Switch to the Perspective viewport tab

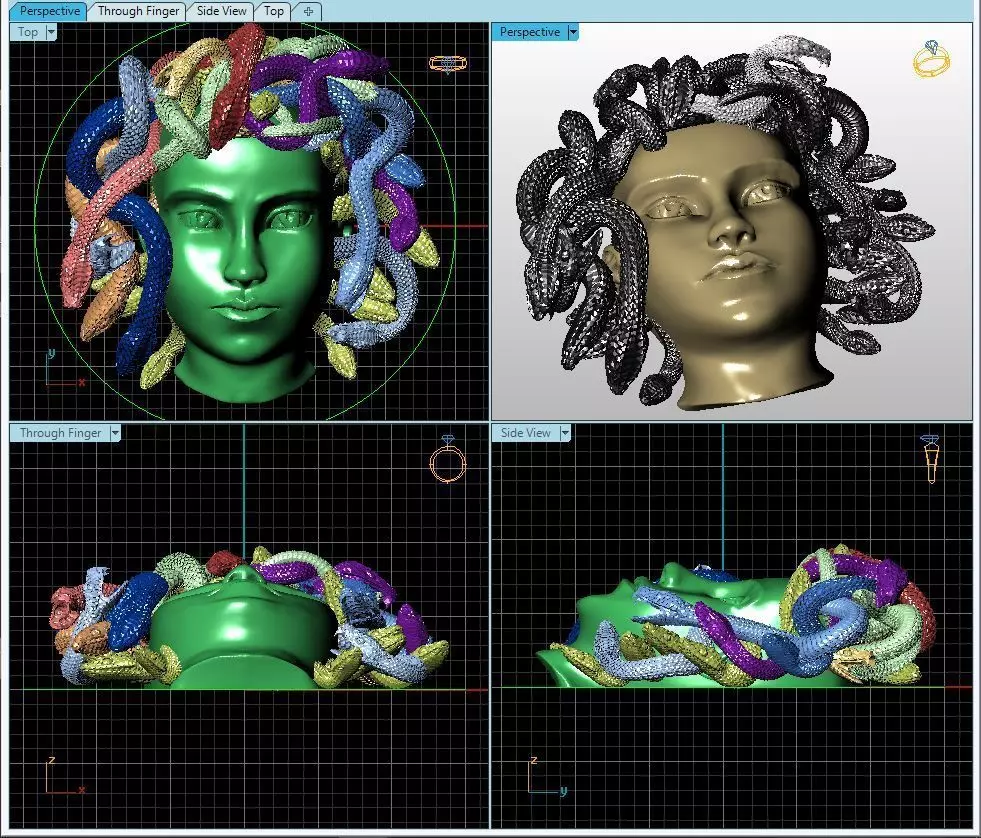49,11
